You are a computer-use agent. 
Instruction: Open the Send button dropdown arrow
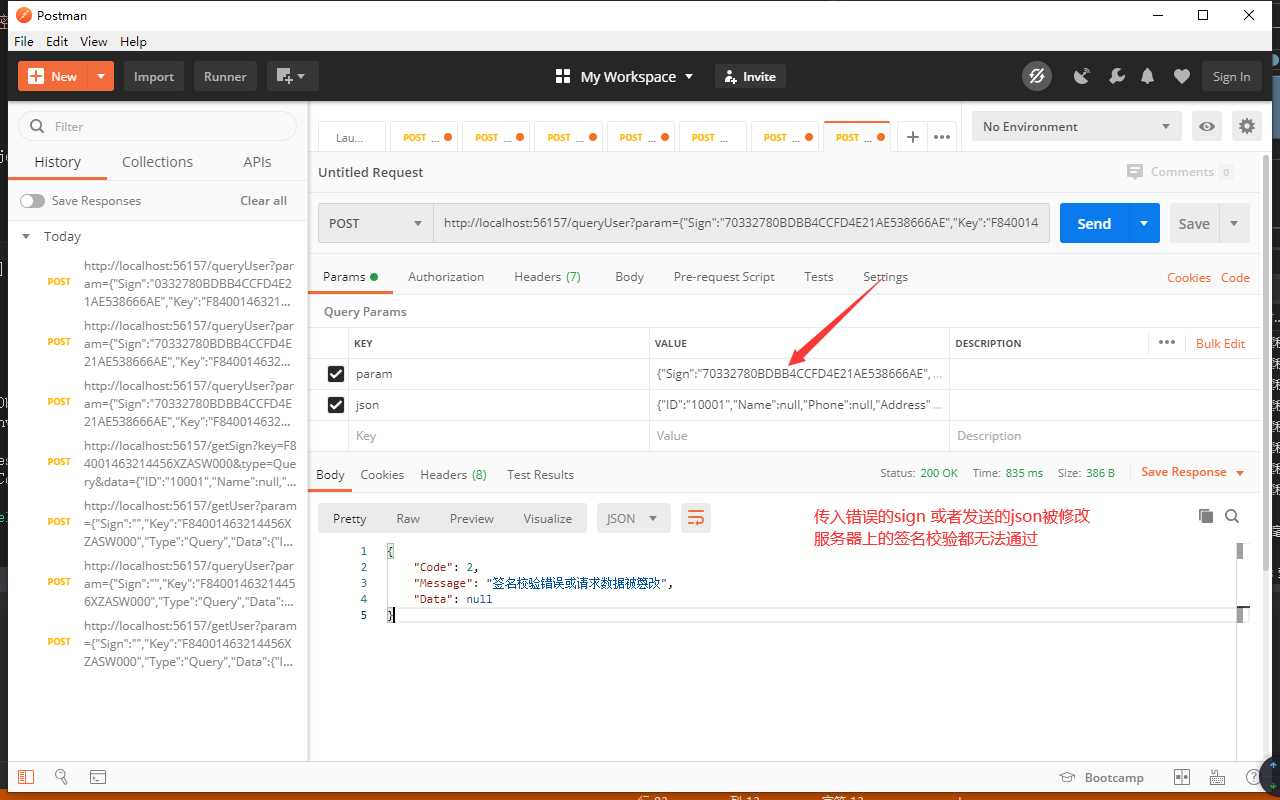pyautogui.click(x=1144, y=224)
